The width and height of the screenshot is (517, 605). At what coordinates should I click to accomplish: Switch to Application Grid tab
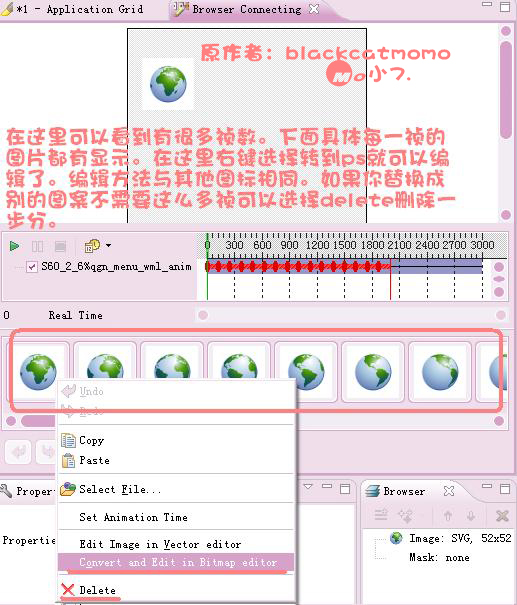73,9
